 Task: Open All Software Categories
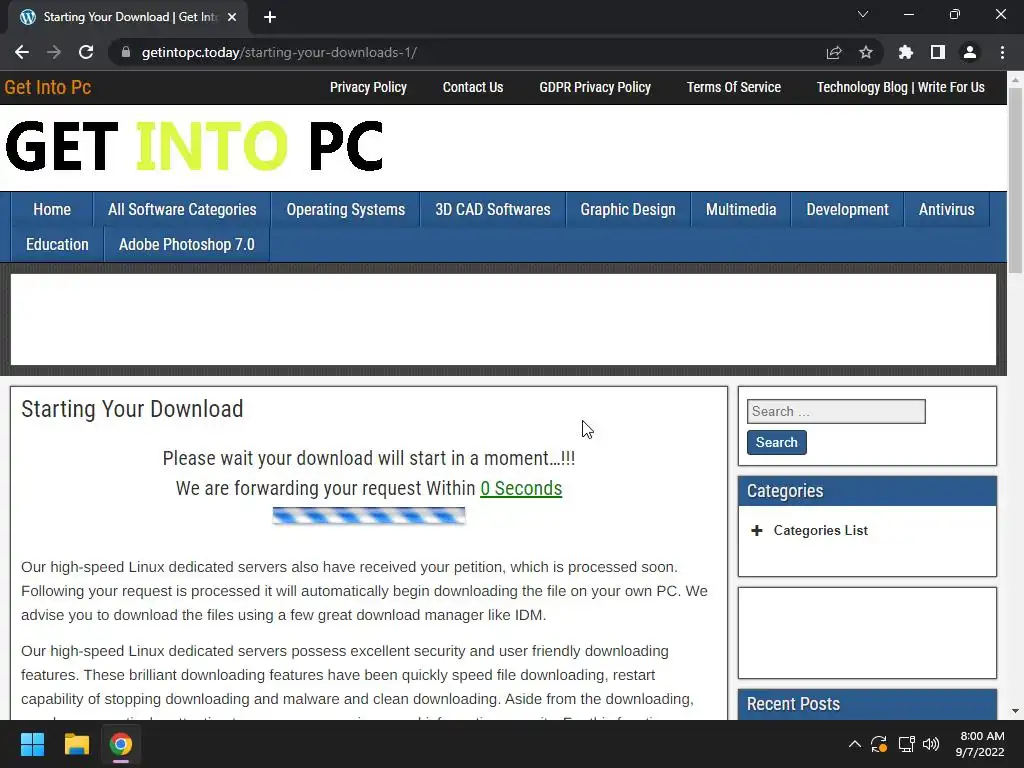tap(182, 210)
